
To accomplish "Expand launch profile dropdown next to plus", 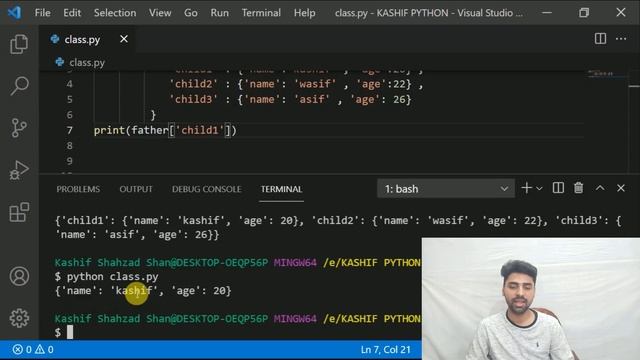I will coord(539,189).
